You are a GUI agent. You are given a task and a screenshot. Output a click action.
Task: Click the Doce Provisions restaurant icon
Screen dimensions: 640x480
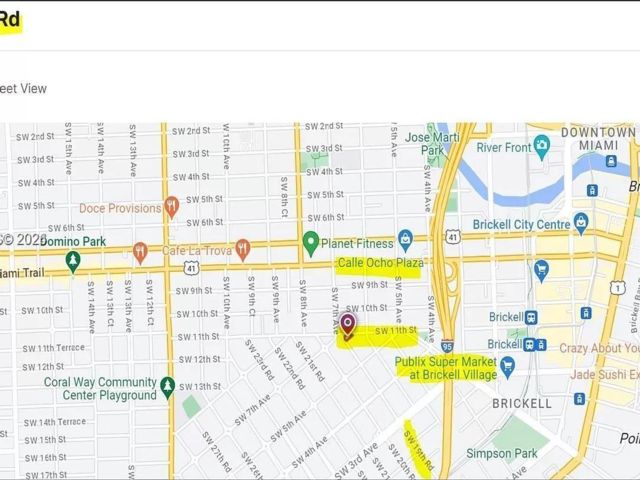[x=171, y=207]
